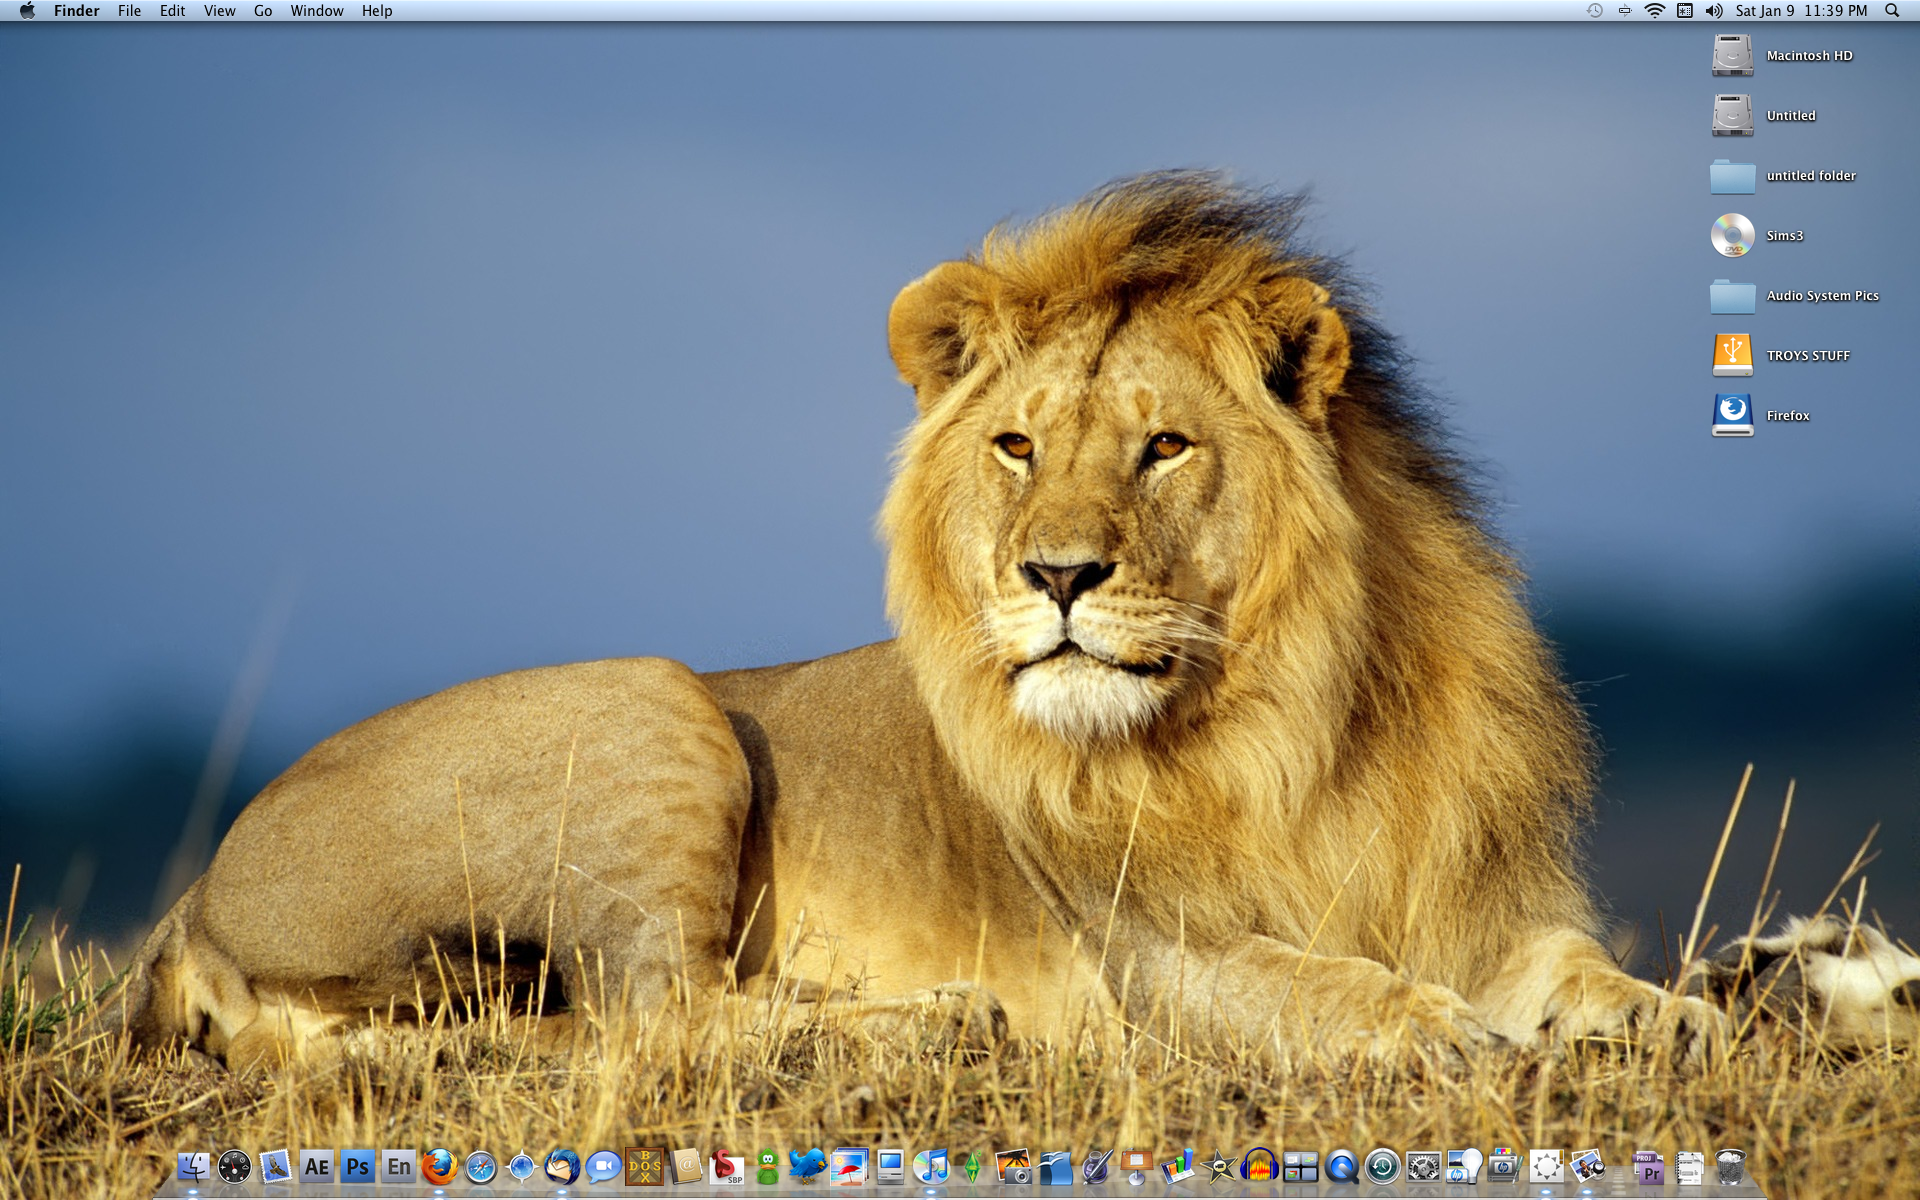The image size is (1920, 1200).
Task: Open the Go menu
Action: click(x=263, y=11)
